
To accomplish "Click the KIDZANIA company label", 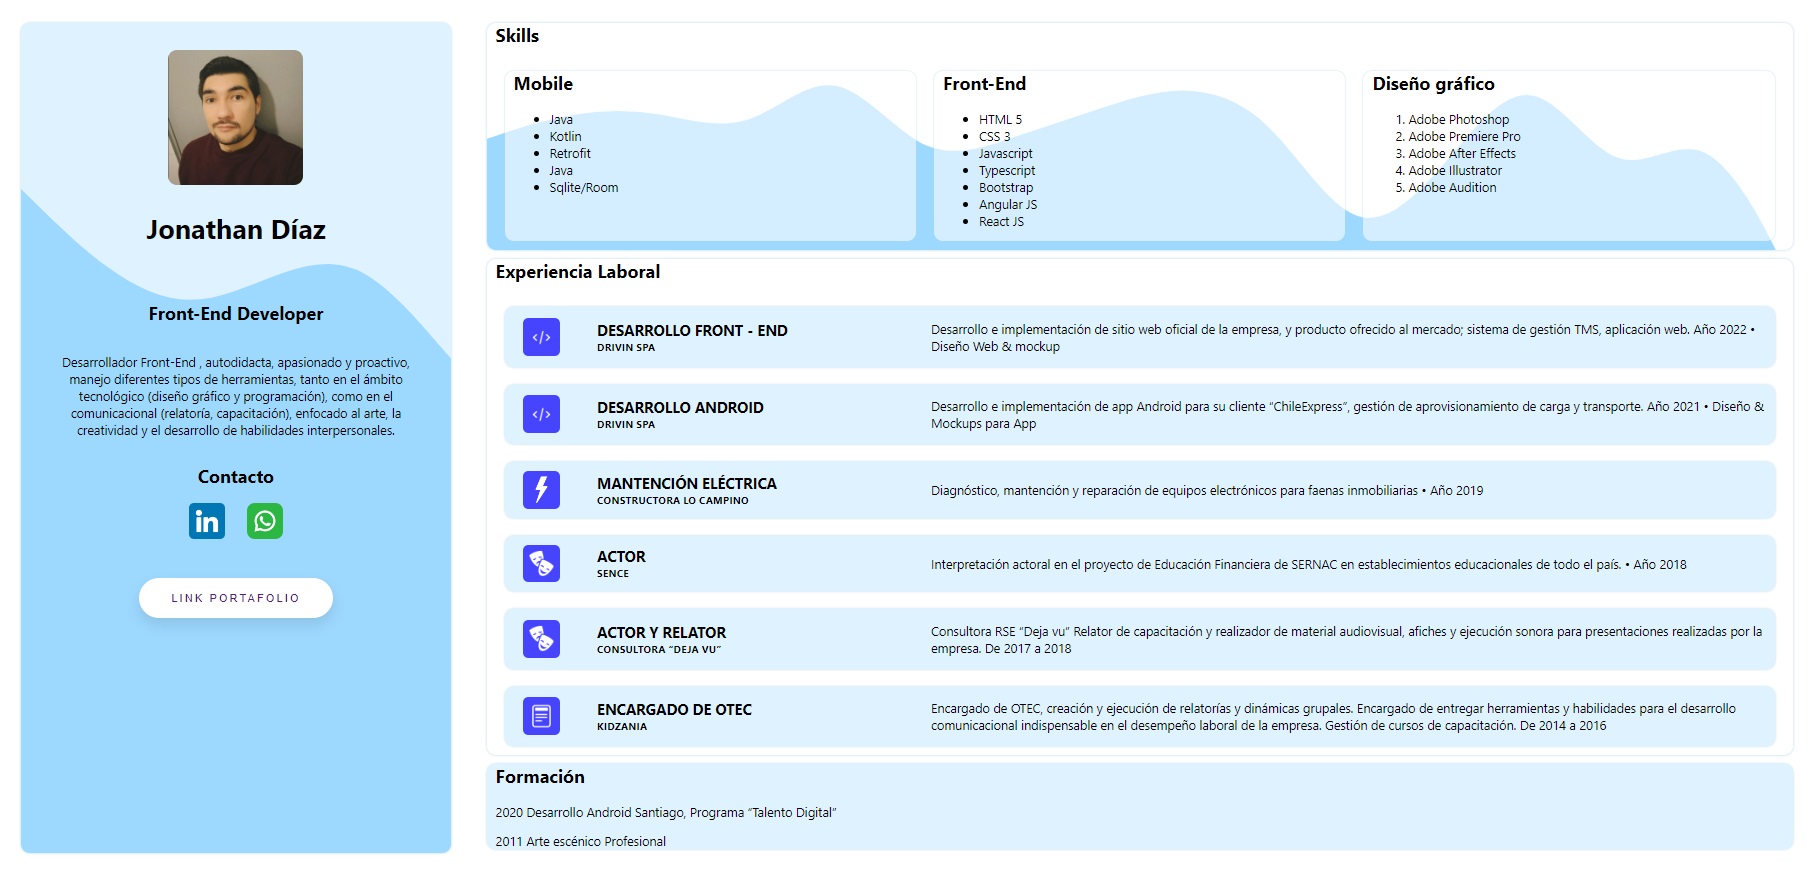I will pos(622,727).
